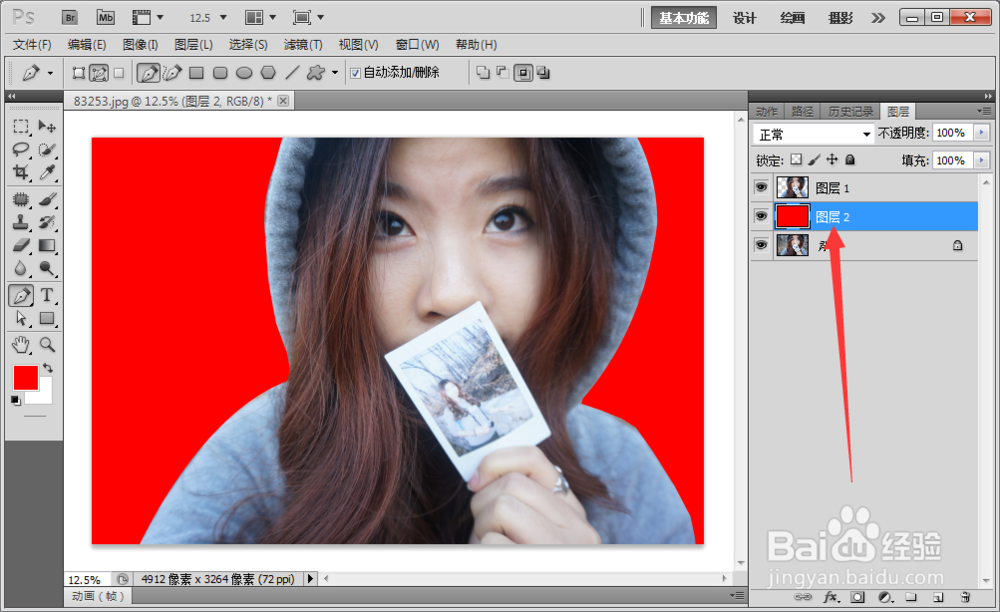Select the Brush tool in toolbox

click(47, 200)
